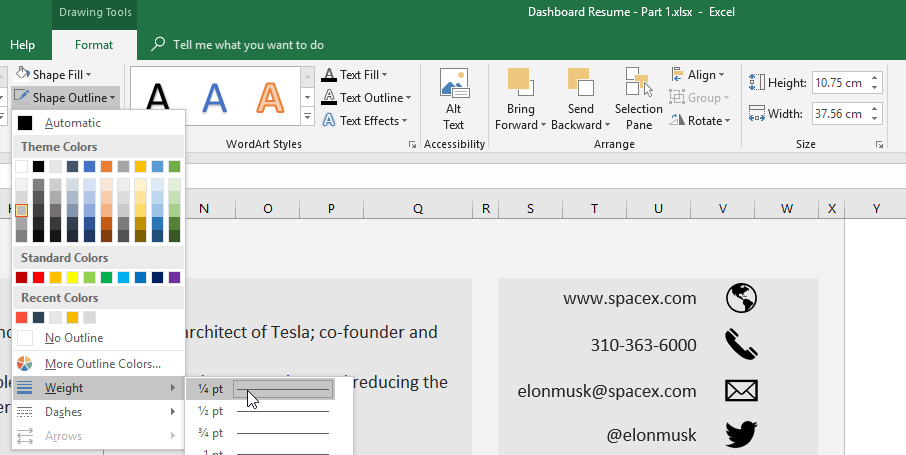Viewport: 906px width, 455px height.
Task: Choose No Outline from the menu
Action: coord(98,338)
